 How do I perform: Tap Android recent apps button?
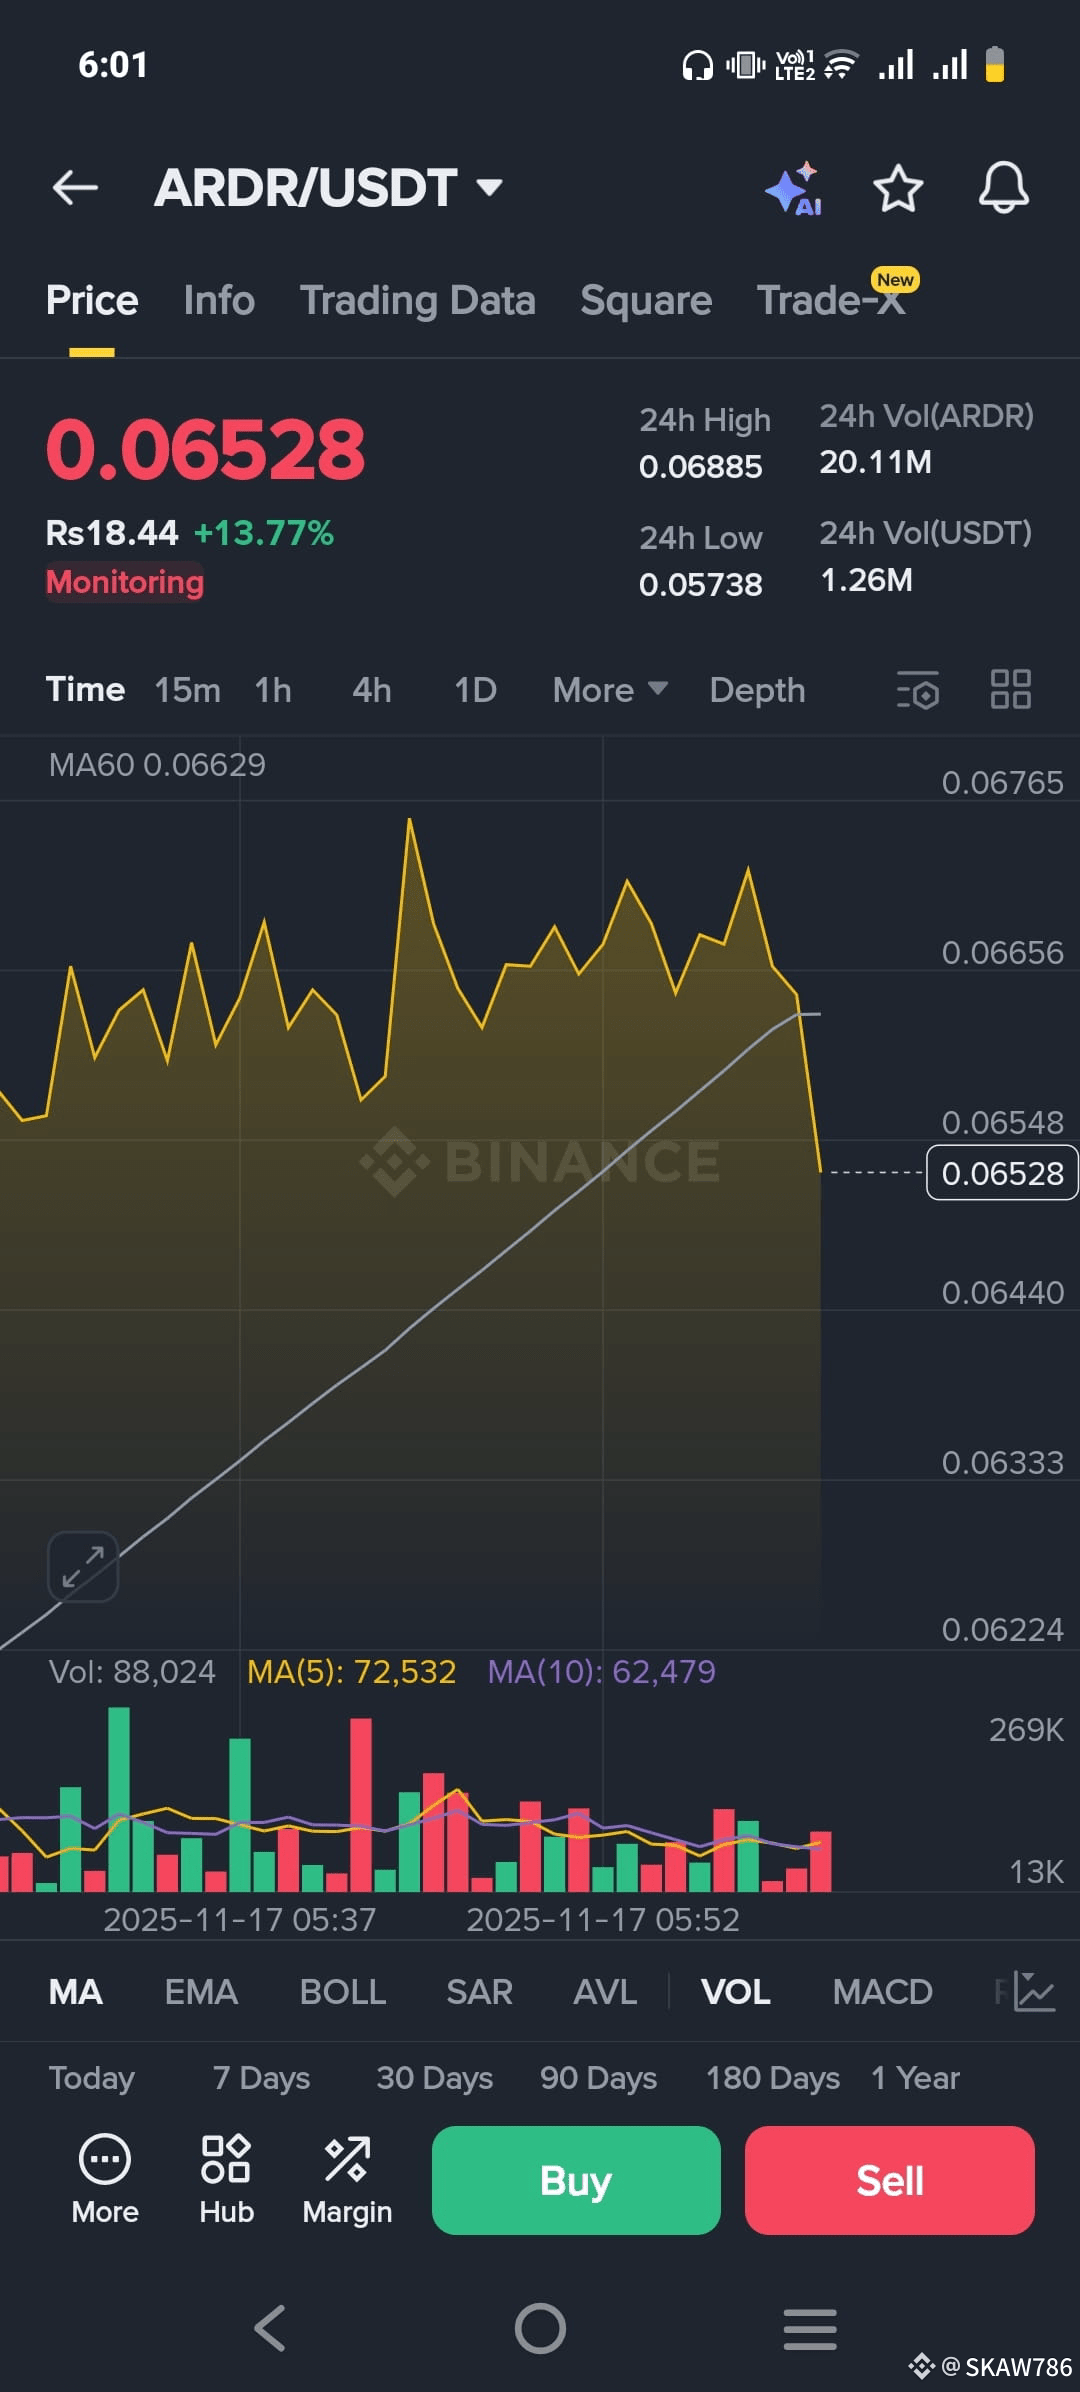pos(810,2329)
